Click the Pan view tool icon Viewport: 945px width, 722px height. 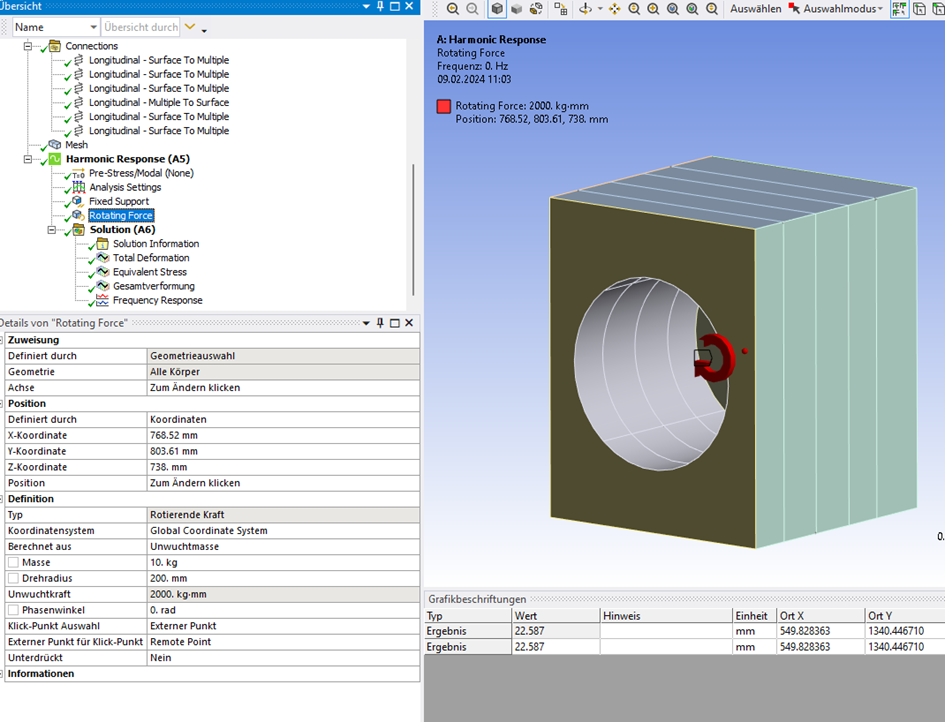point(614,9)
